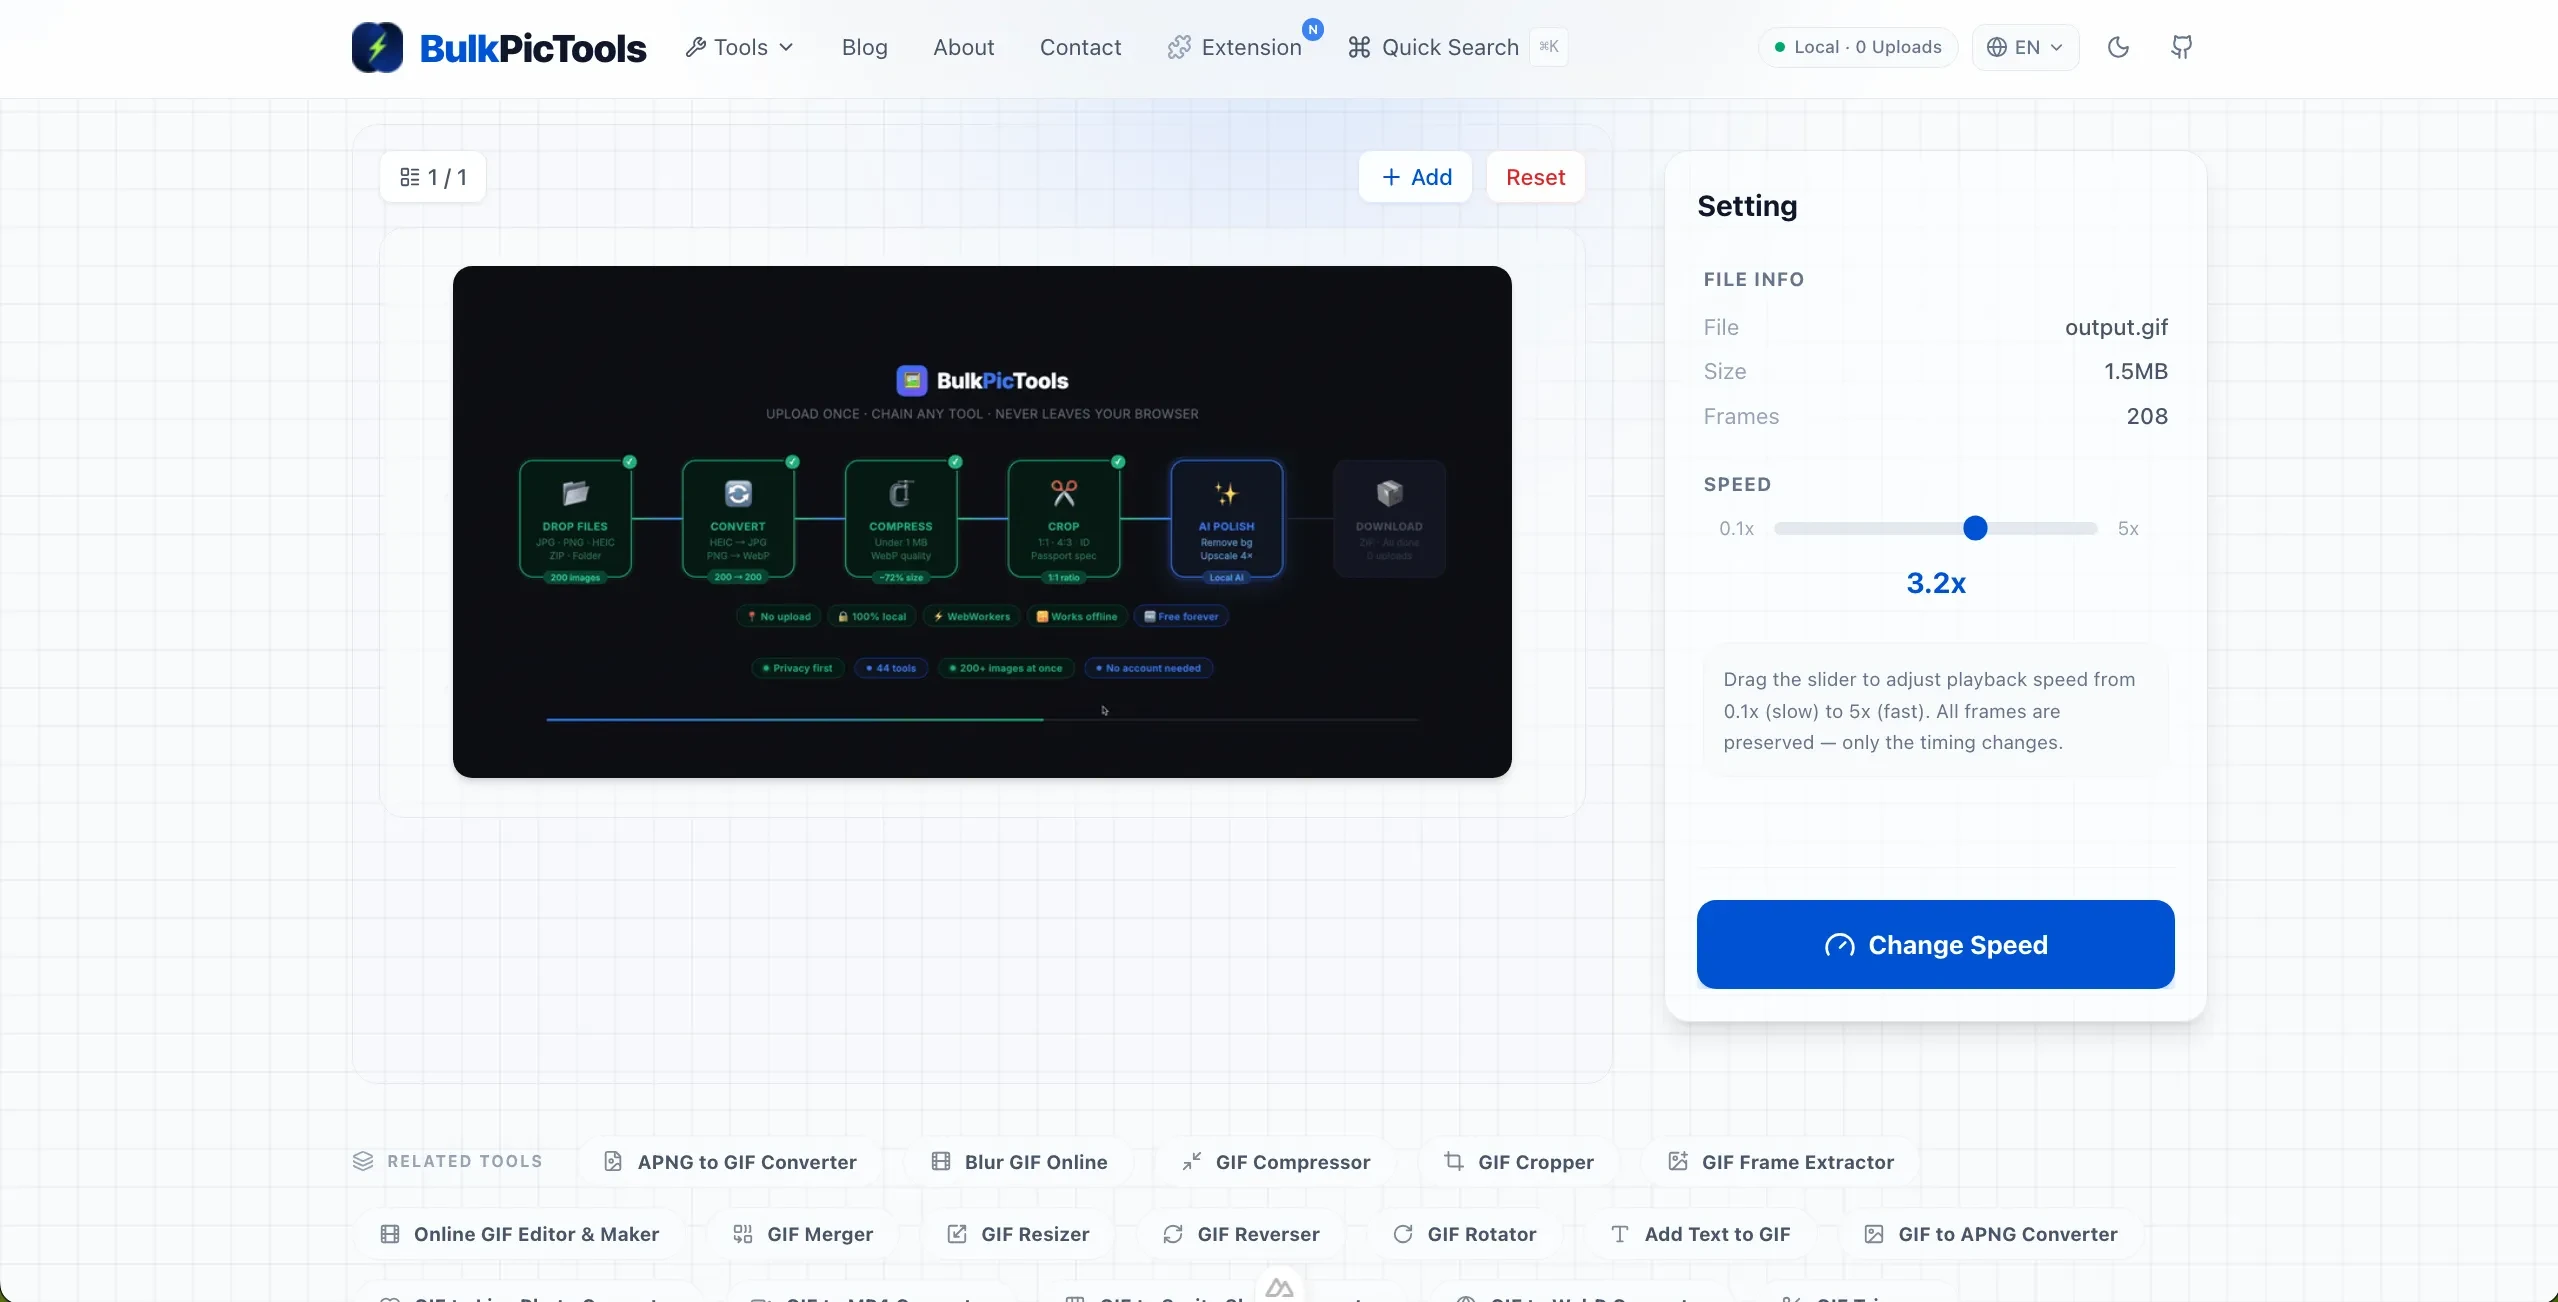The image size is (2558, 1302).
Task: Open GIF Reverser tool
Action: 1241,1233
